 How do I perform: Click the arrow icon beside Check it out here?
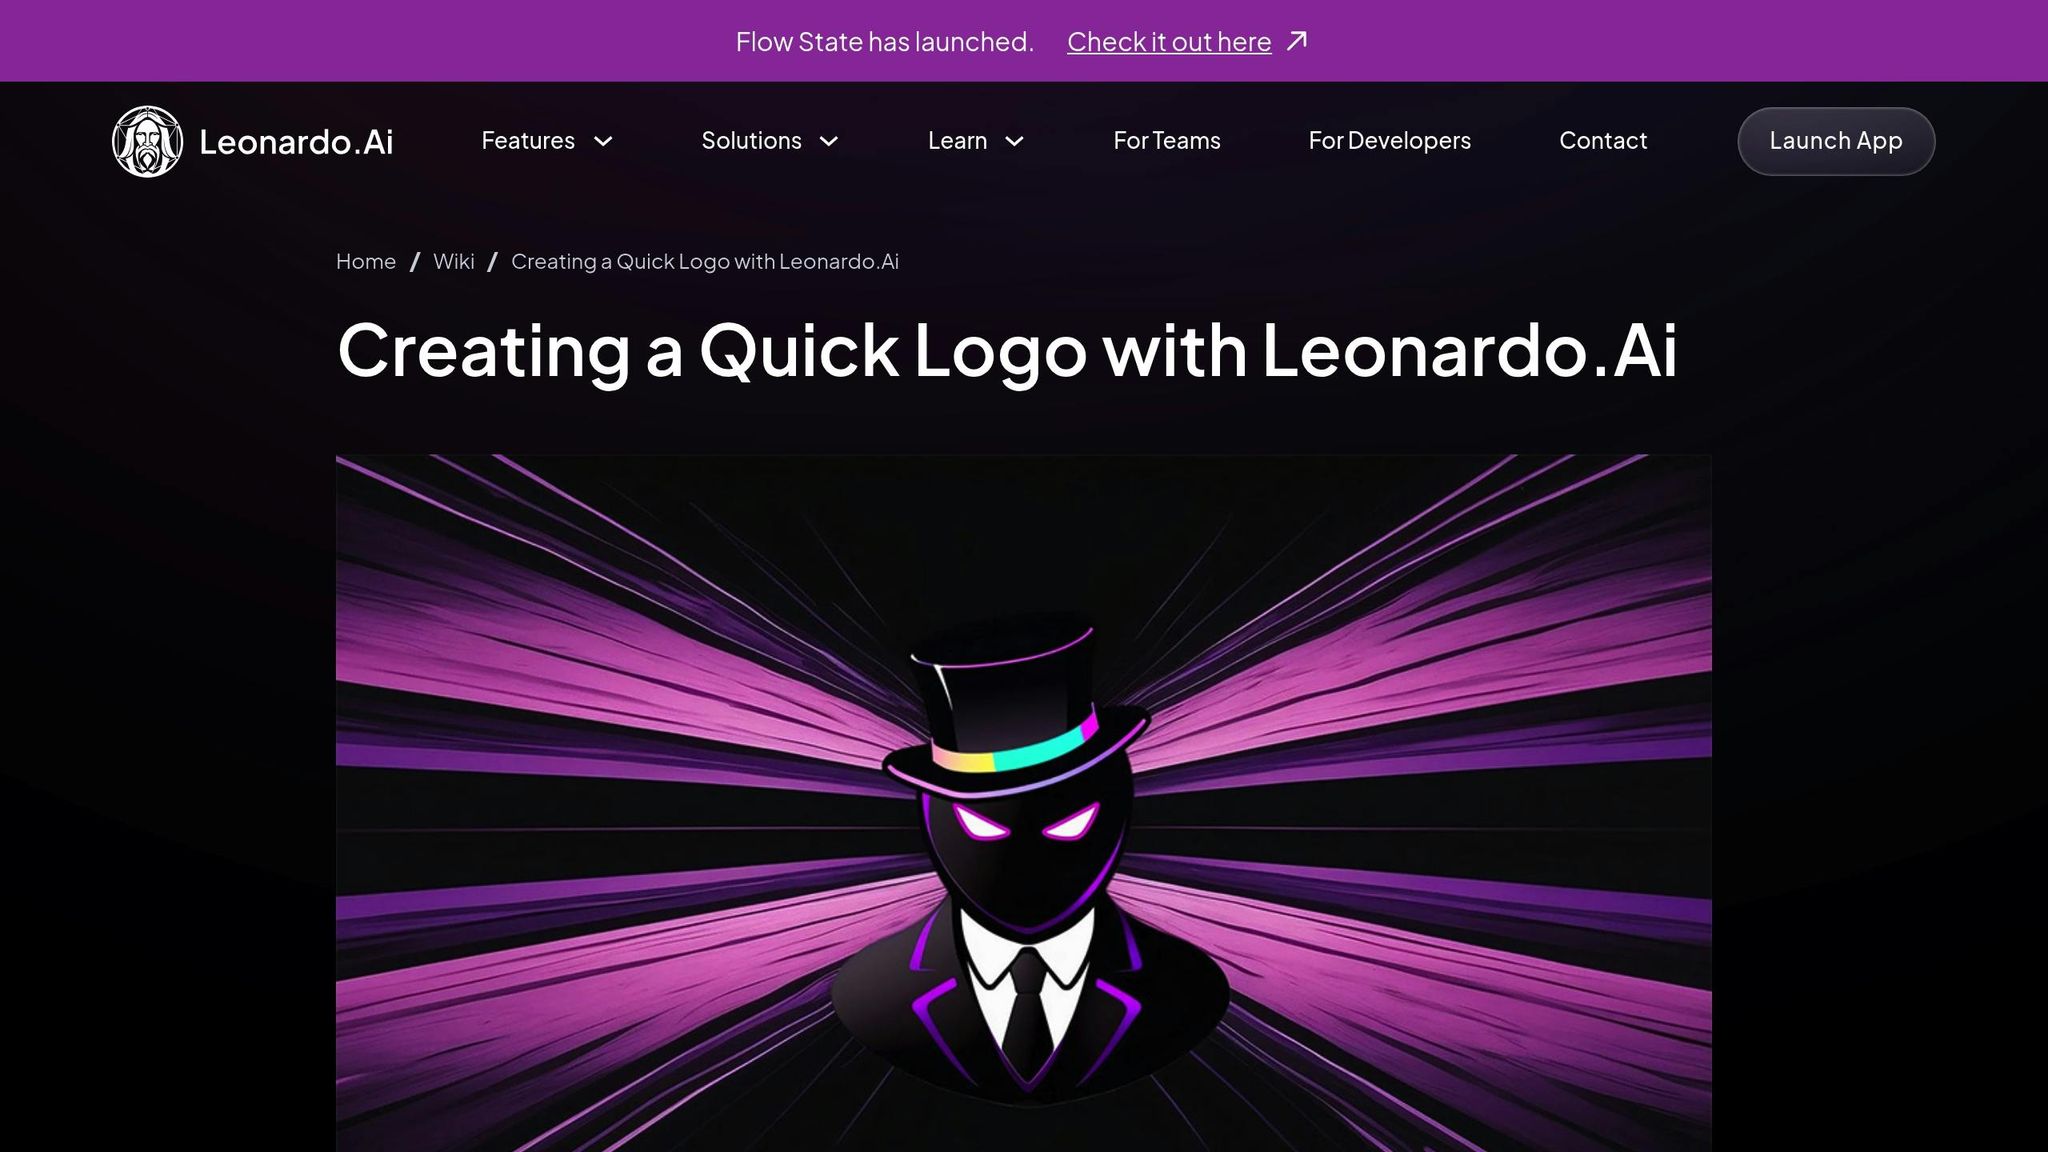(1297, 41)
